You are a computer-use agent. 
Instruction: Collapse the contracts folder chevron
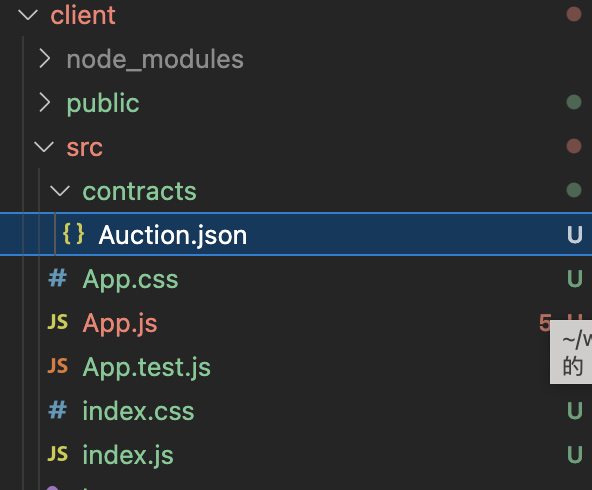(x=60, y=191)
